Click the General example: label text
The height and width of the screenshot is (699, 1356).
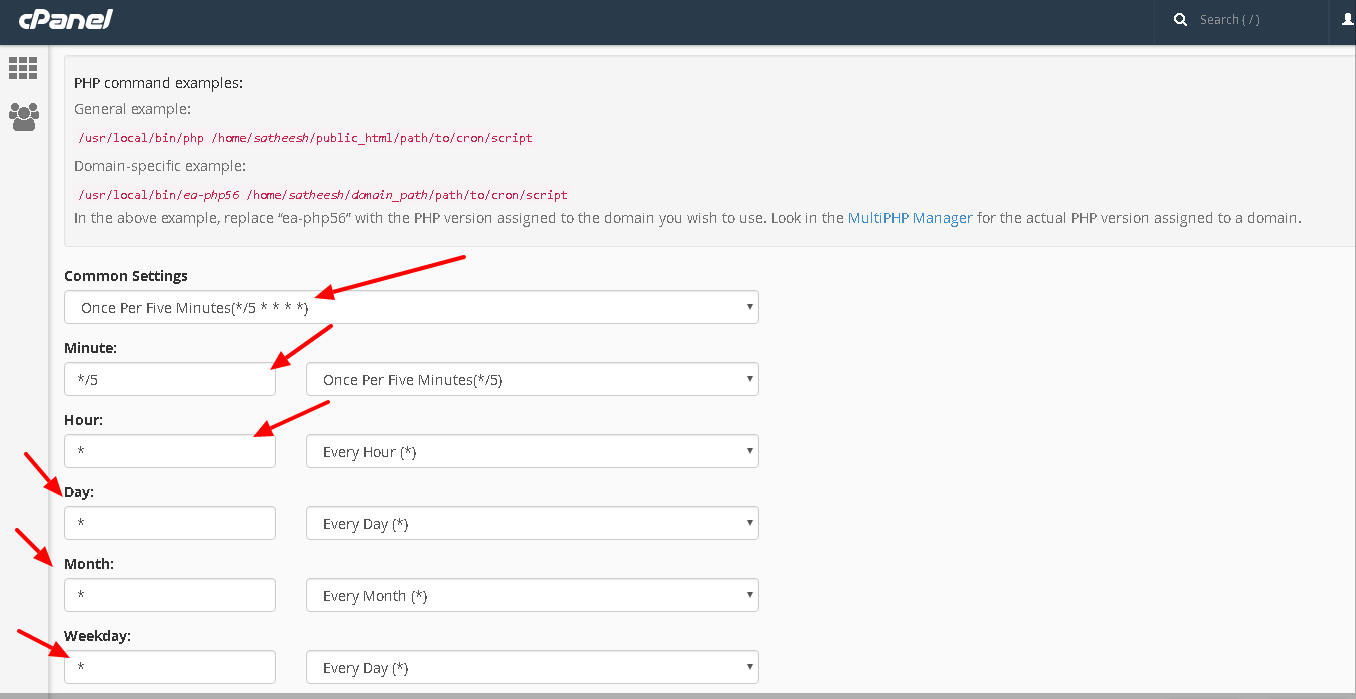[x=133, y=109]
